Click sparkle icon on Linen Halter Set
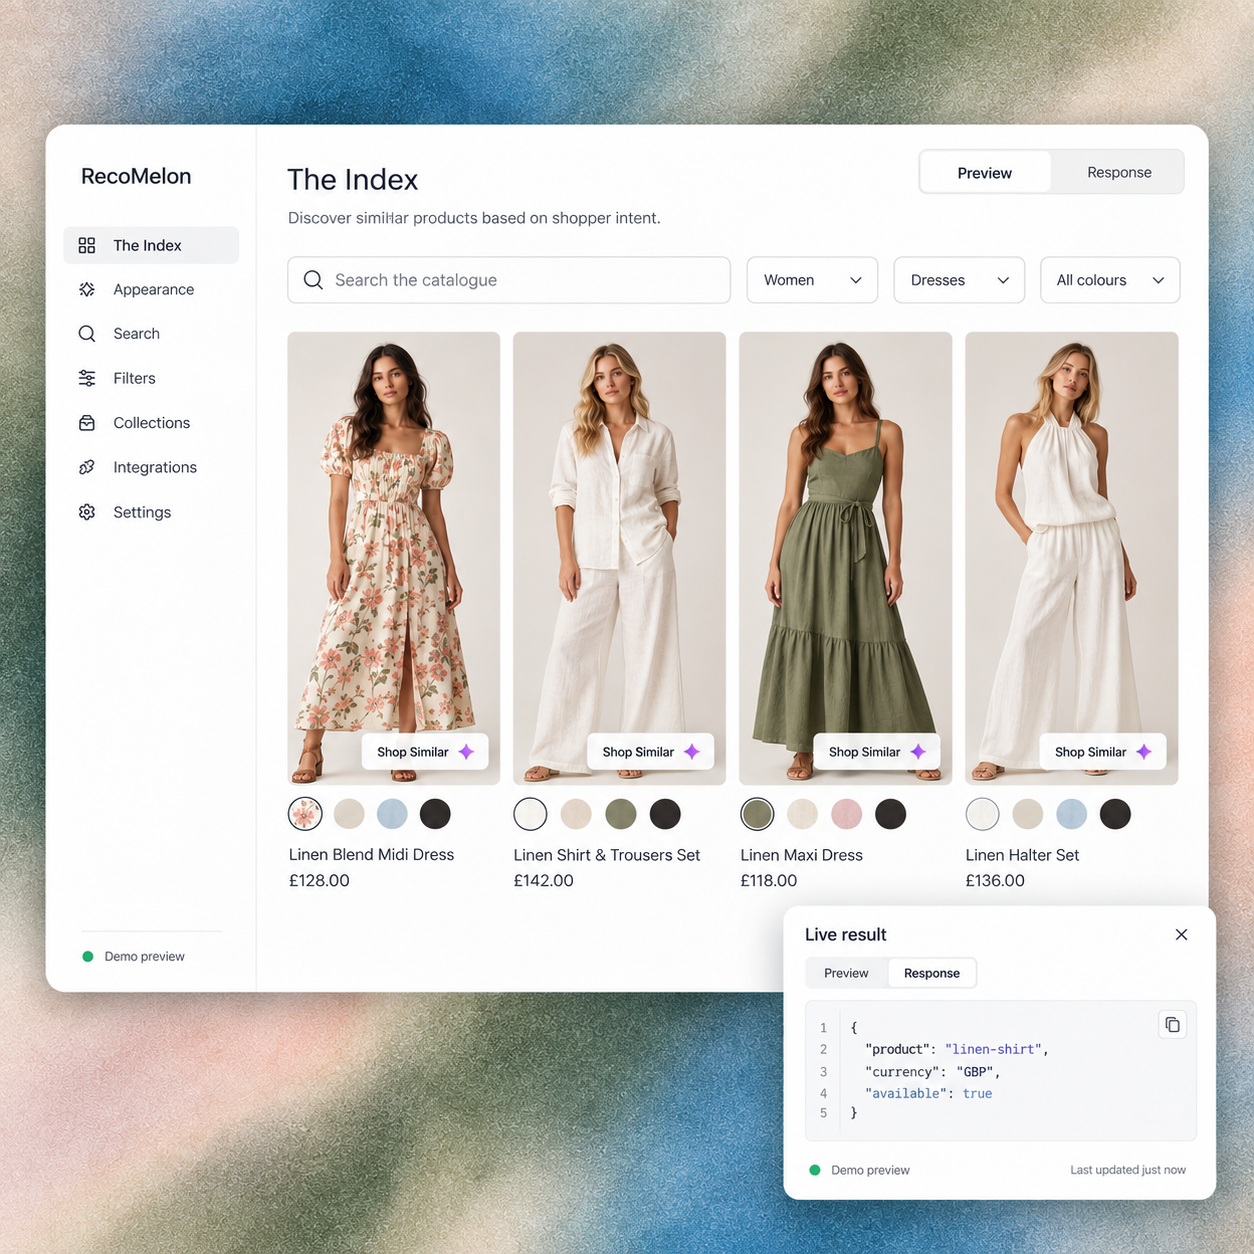The image size is (1254, 1254). click(1144, 752)
